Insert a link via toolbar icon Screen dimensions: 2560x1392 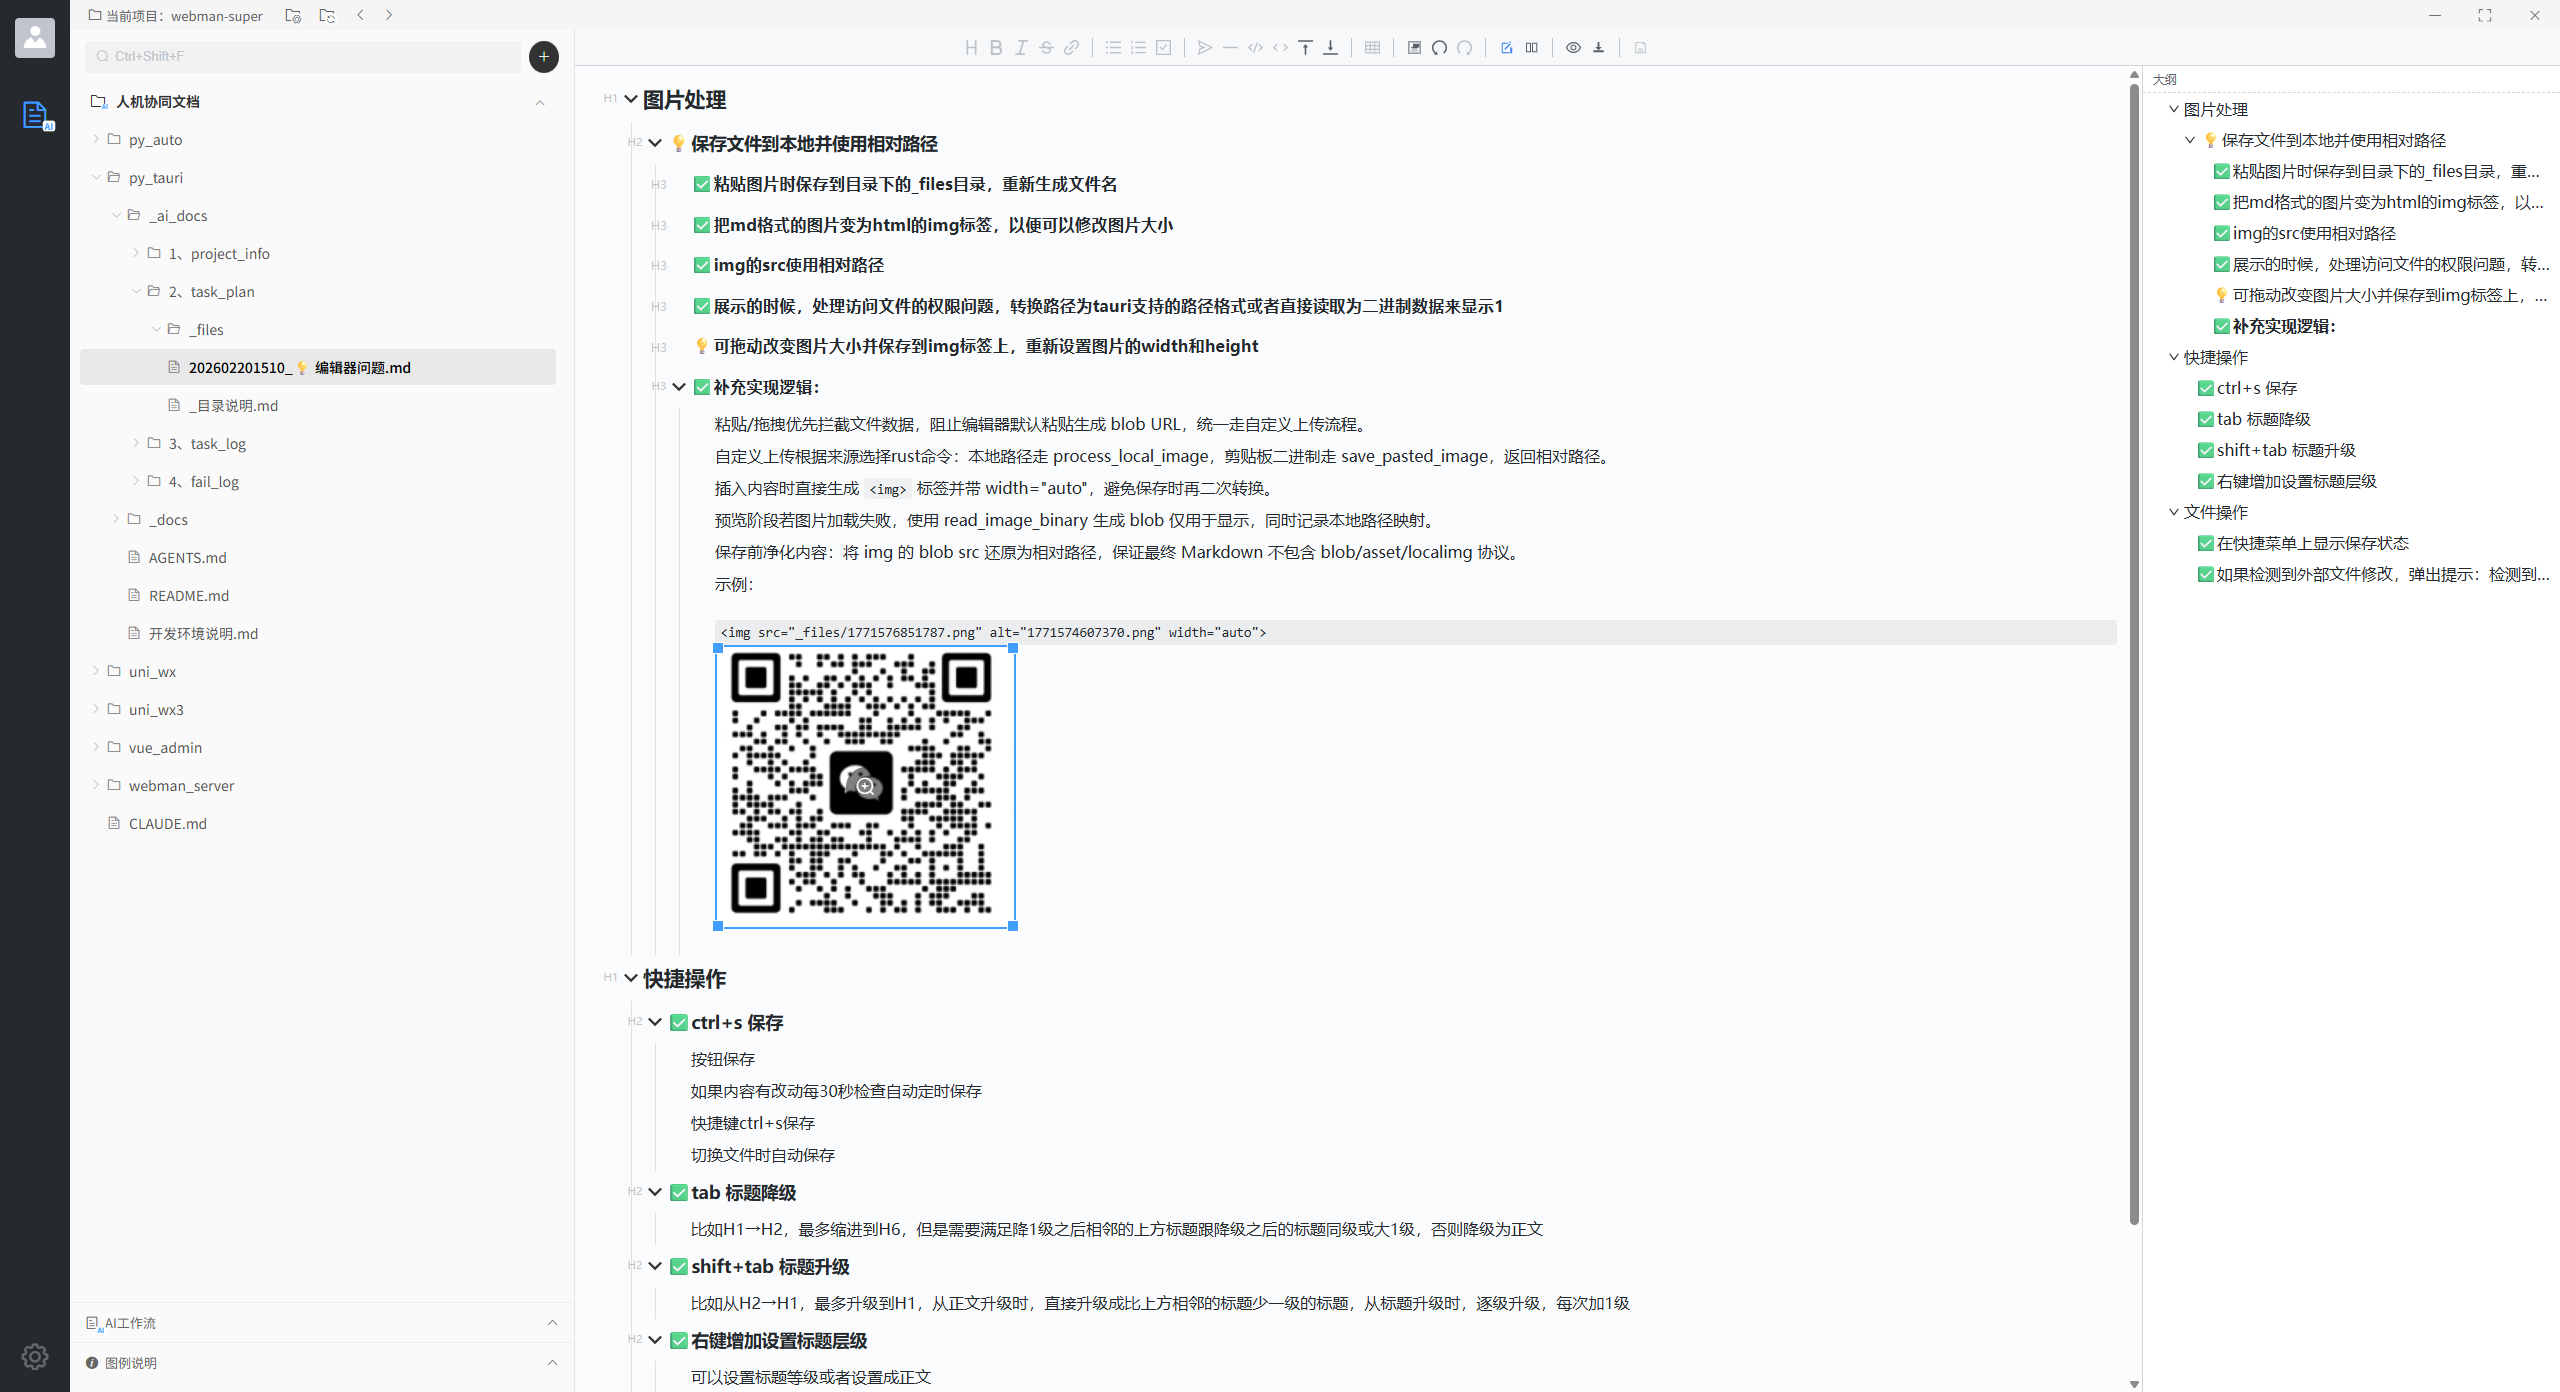[x=1071, y=47]
